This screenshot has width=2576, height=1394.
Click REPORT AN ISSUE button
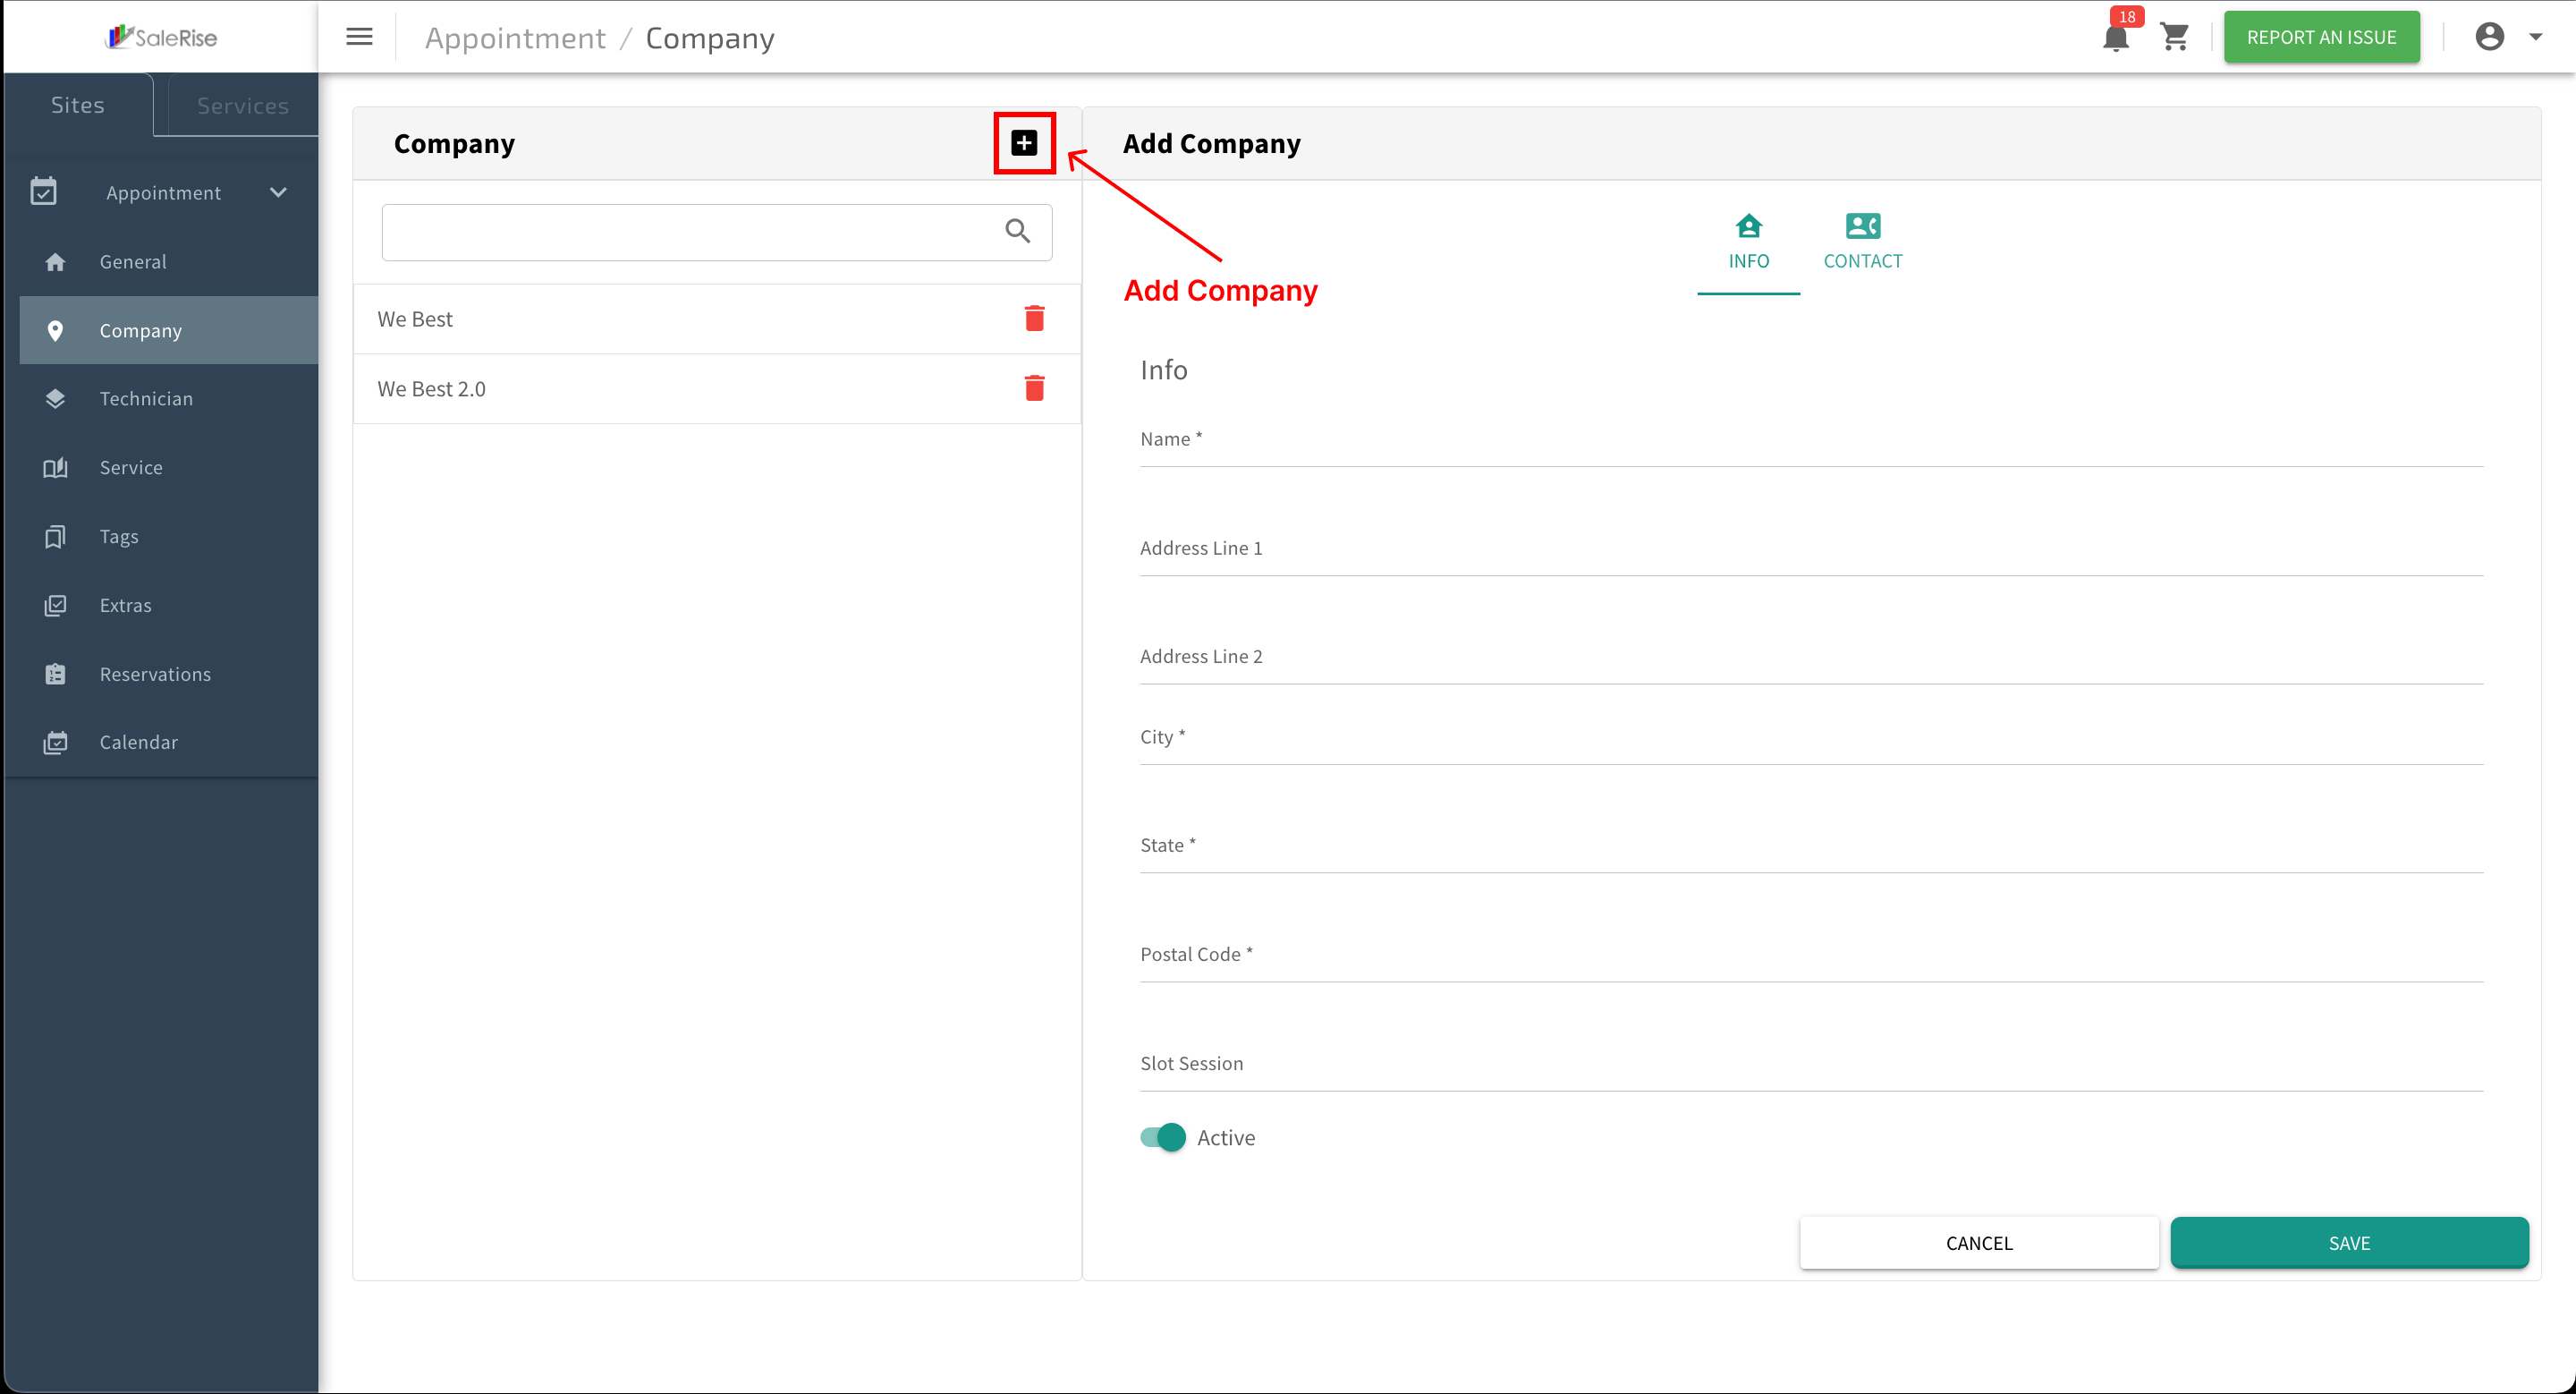[2321, 37]
